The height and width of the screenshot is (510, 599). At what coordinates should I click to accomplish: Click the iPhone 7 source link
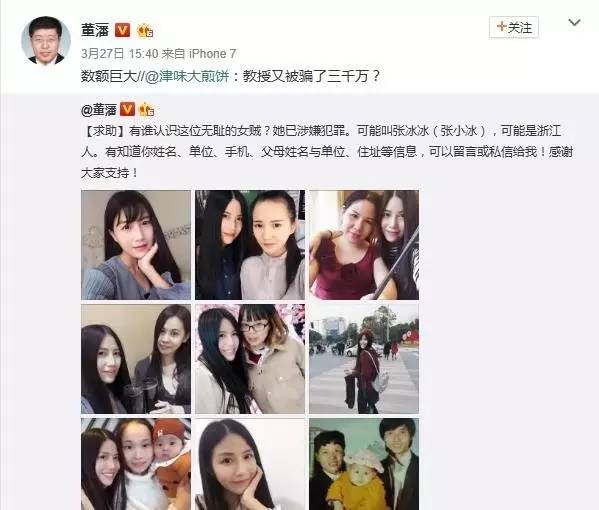(x=212, y=53)
